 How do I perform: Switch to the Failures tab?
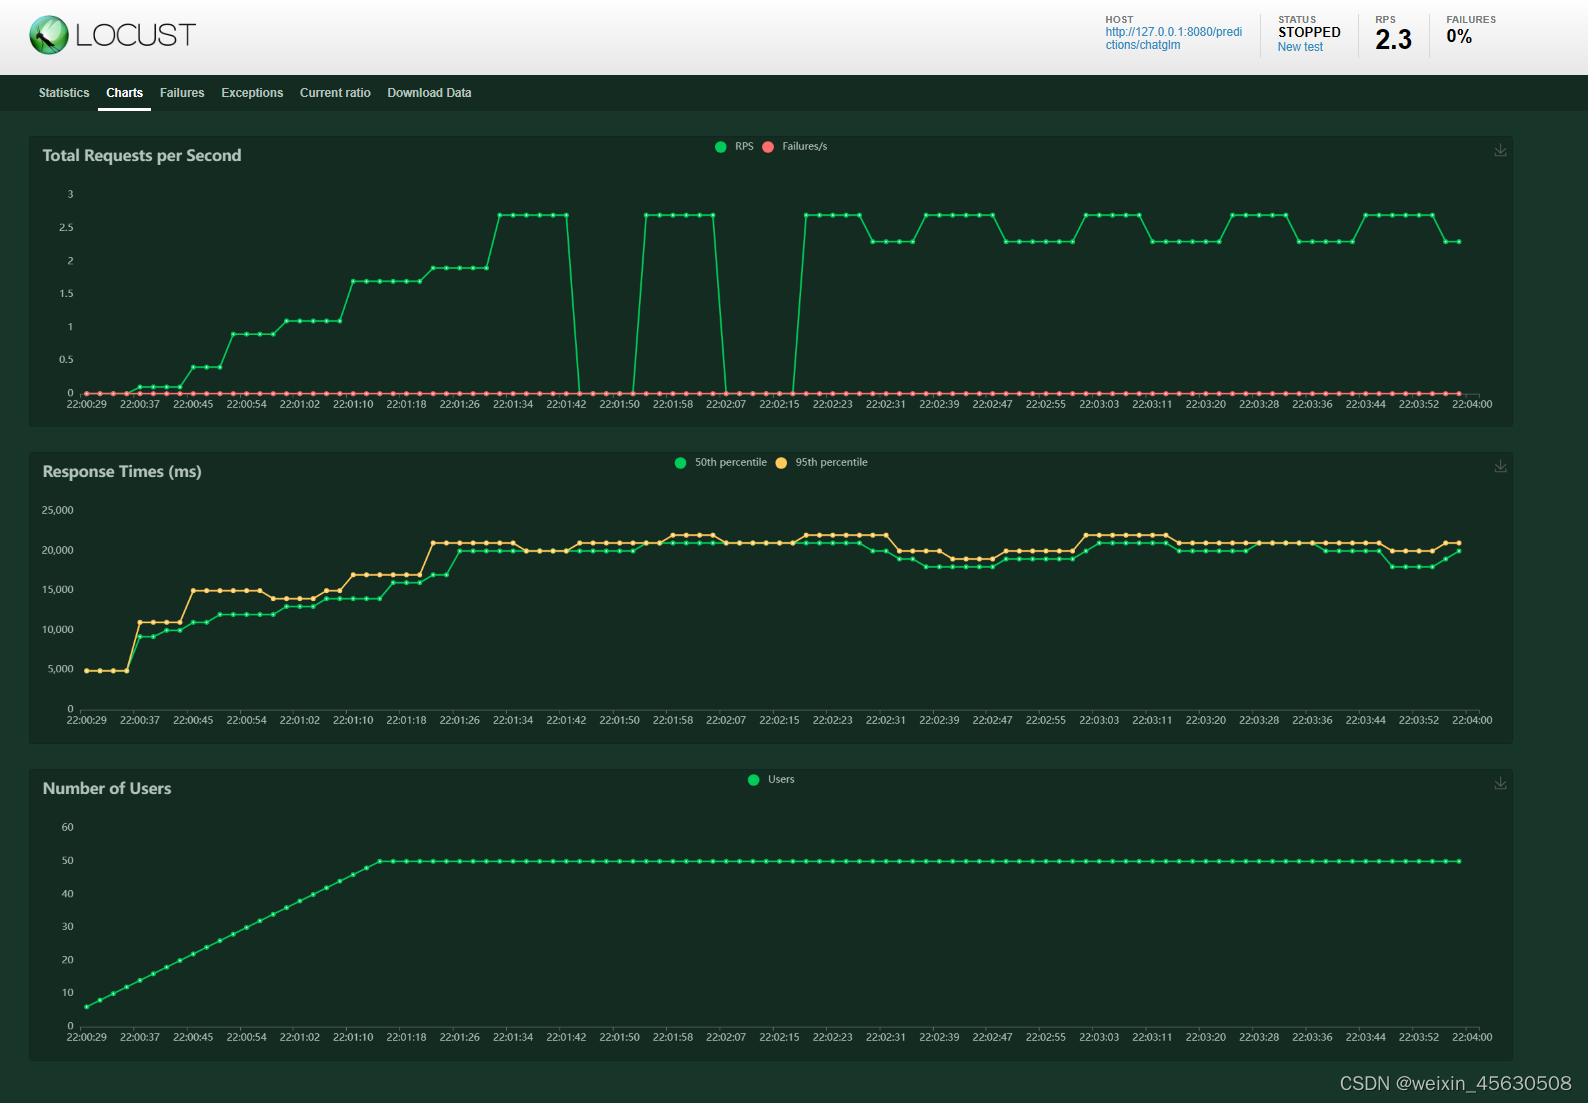point(182,93)
